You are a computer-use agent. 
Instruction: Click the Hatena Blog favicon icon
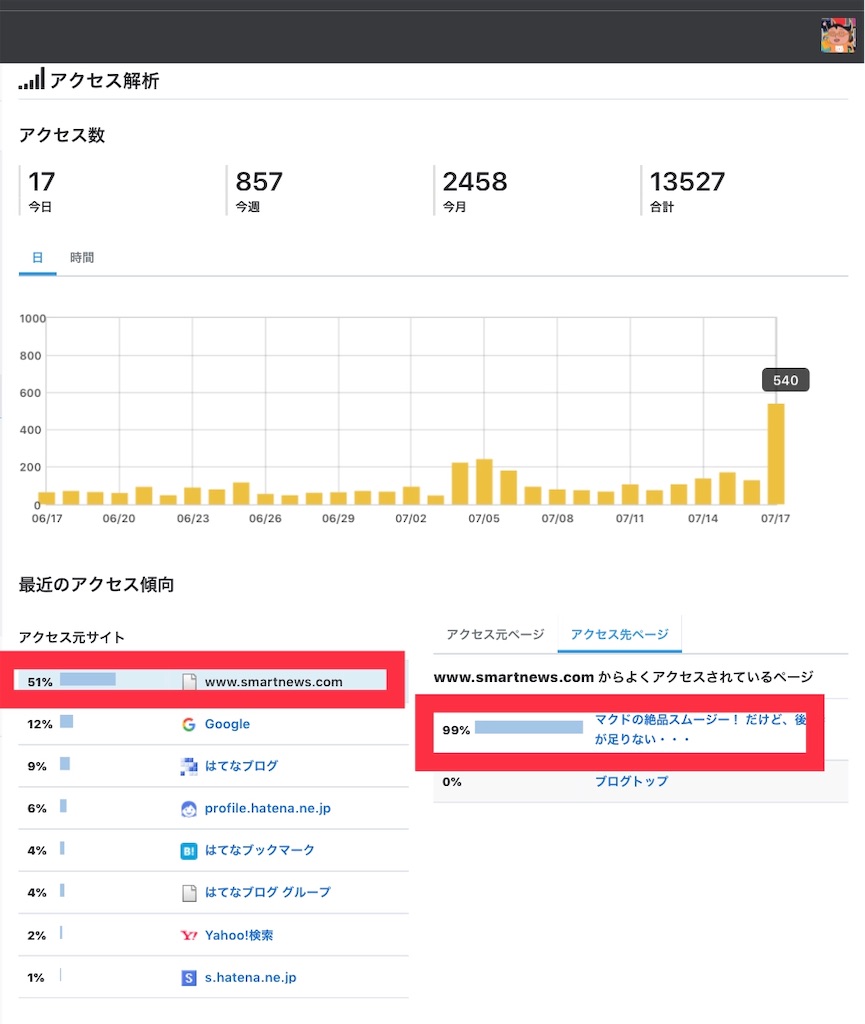click(x=189, y=766)
